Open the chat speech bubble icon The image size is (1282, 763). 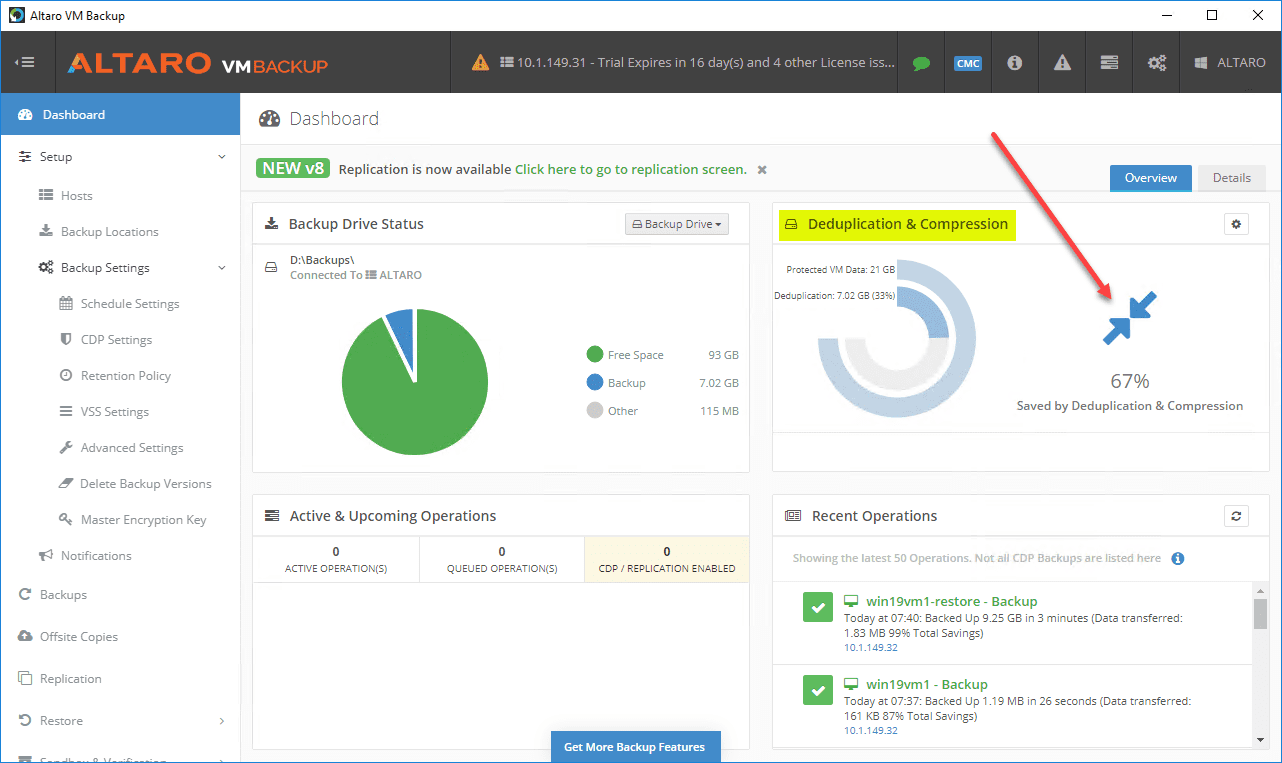(x=921, y=63)
